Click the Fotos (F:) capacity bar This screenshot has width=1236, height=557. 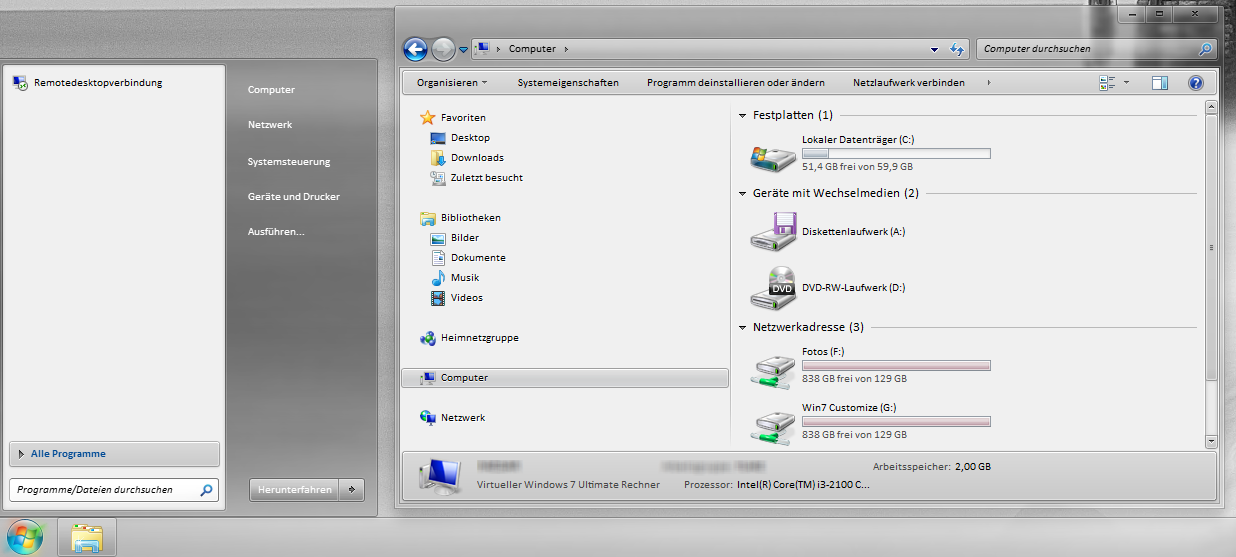896,366
